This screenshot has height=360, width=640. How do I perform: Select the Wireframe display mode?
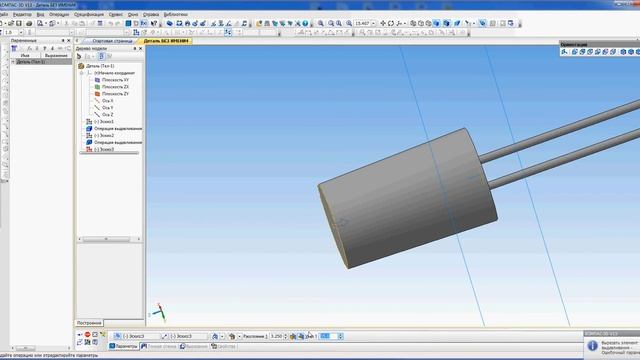point(413,23)
